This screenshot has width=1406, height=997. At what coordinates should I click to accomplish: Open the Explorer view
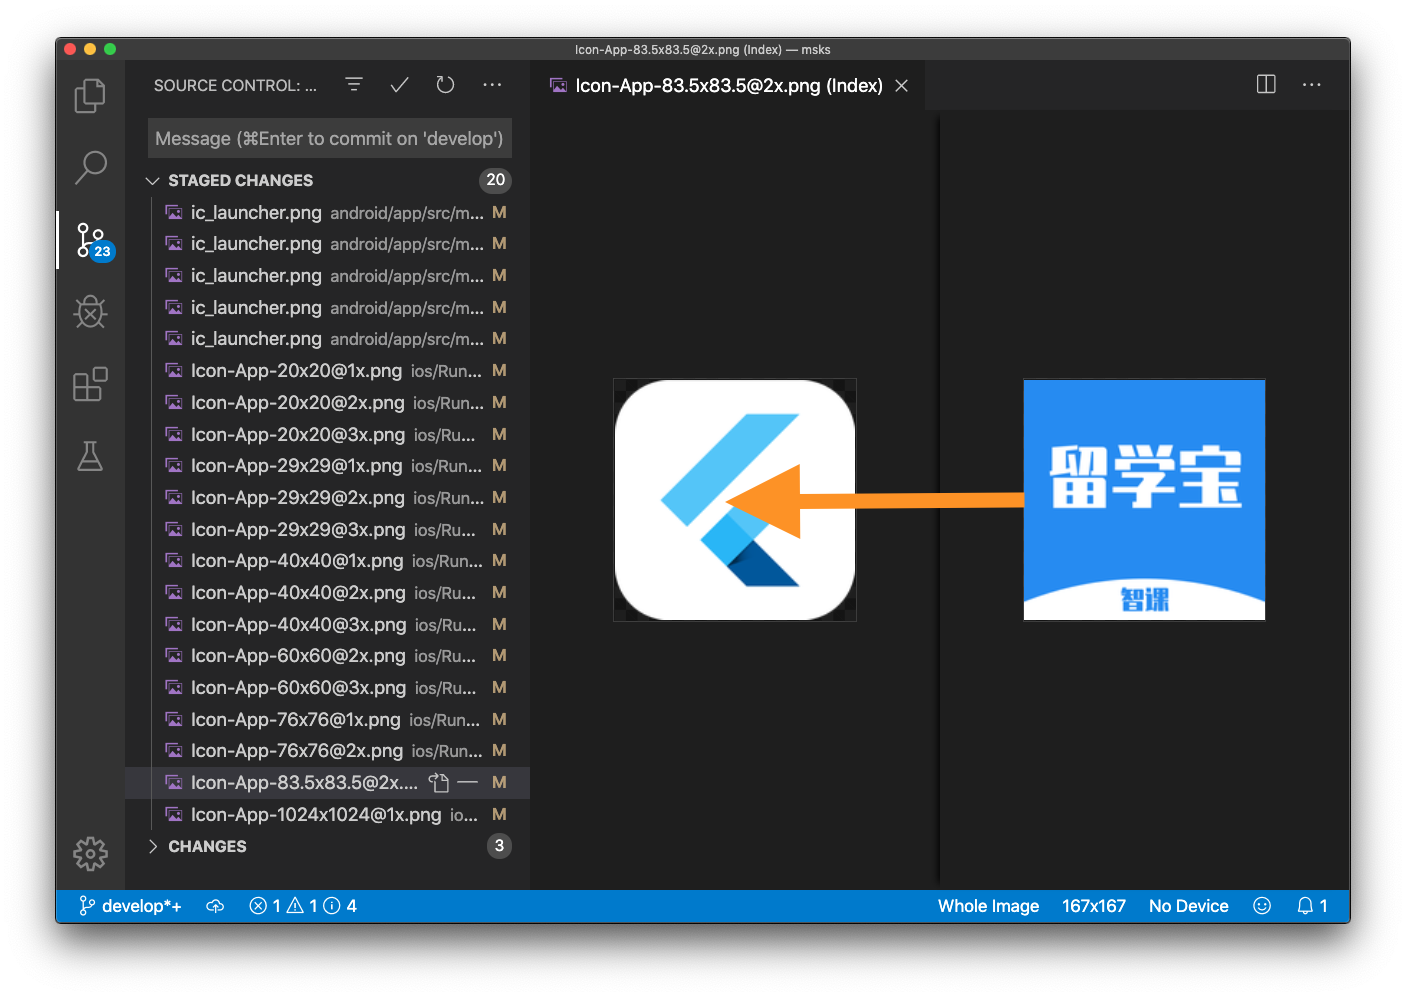pyautogui.click(x=90, y=96)
